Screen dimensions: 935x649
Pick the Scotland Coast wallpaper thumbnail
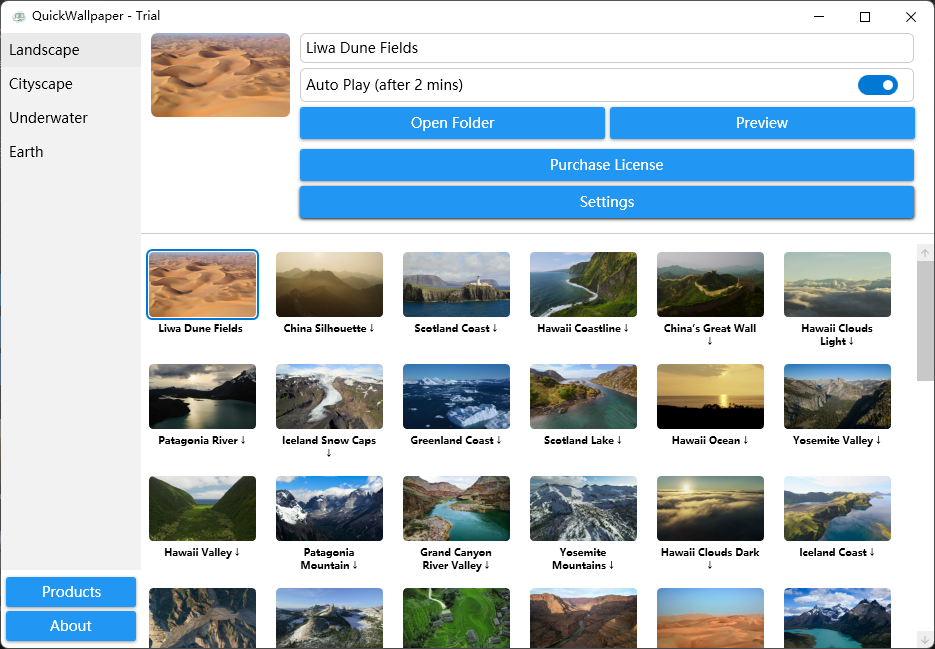click(x=456, y=285)
